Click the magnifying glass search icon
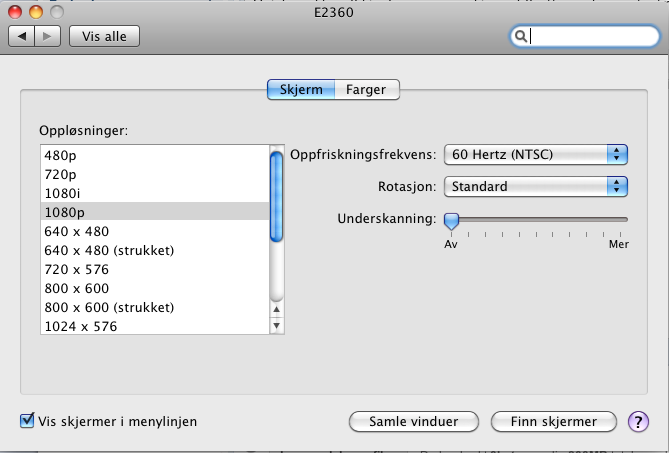The height and width of the screenshot is (453, 669). coord(521,36)
